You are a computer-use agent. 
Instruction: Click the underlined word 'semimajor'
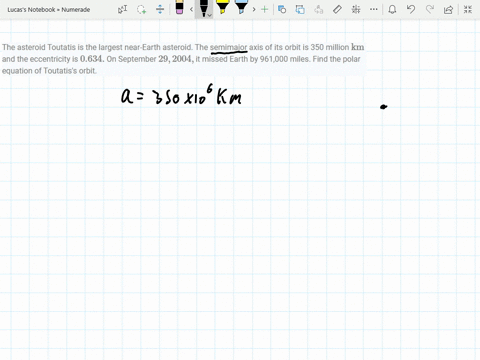(229, 47)
